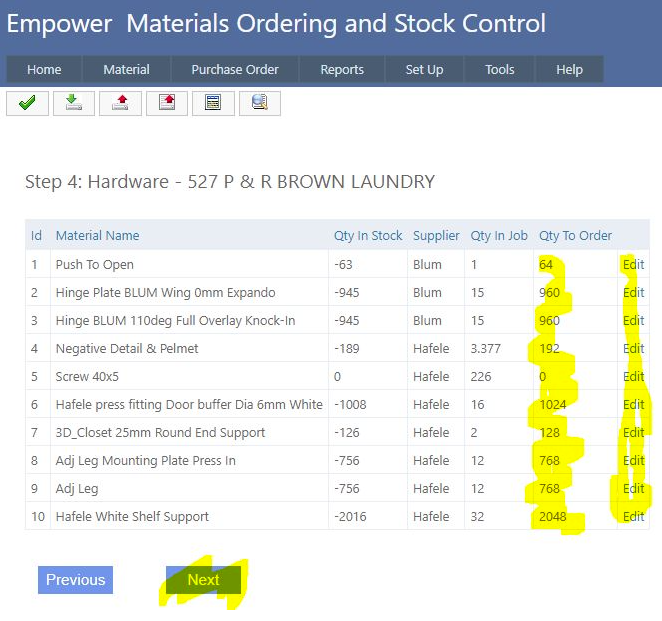The width and height of the screenshot is (662, 621).
Task: Click the green down-arrow import icon
Action: pos(74,103)
